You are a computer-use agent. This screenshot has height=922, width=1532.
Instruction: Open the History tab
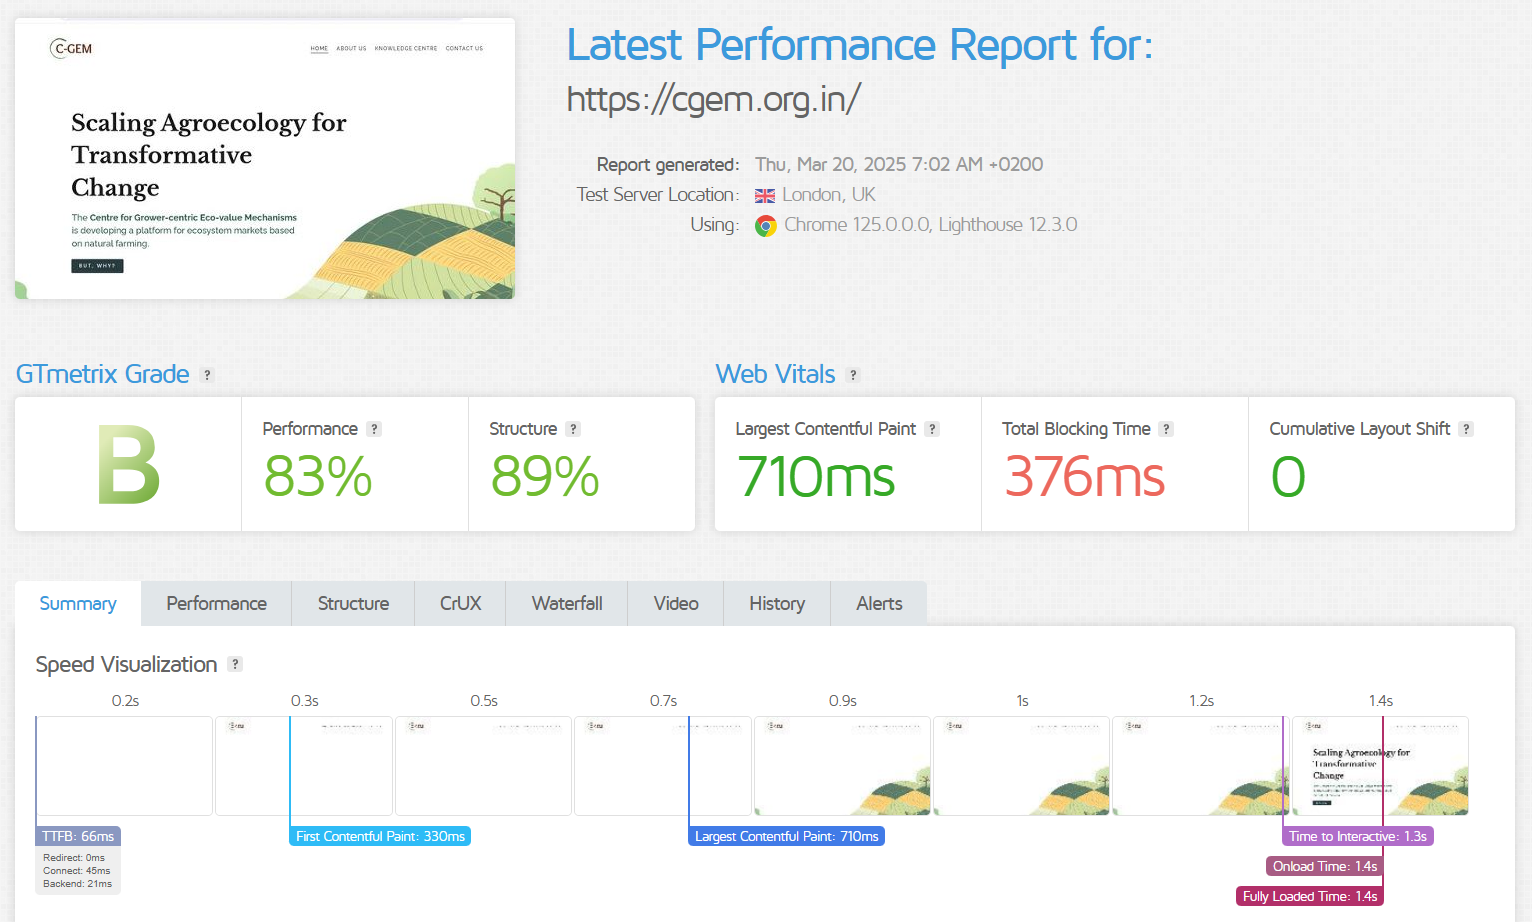pos(777,603)
